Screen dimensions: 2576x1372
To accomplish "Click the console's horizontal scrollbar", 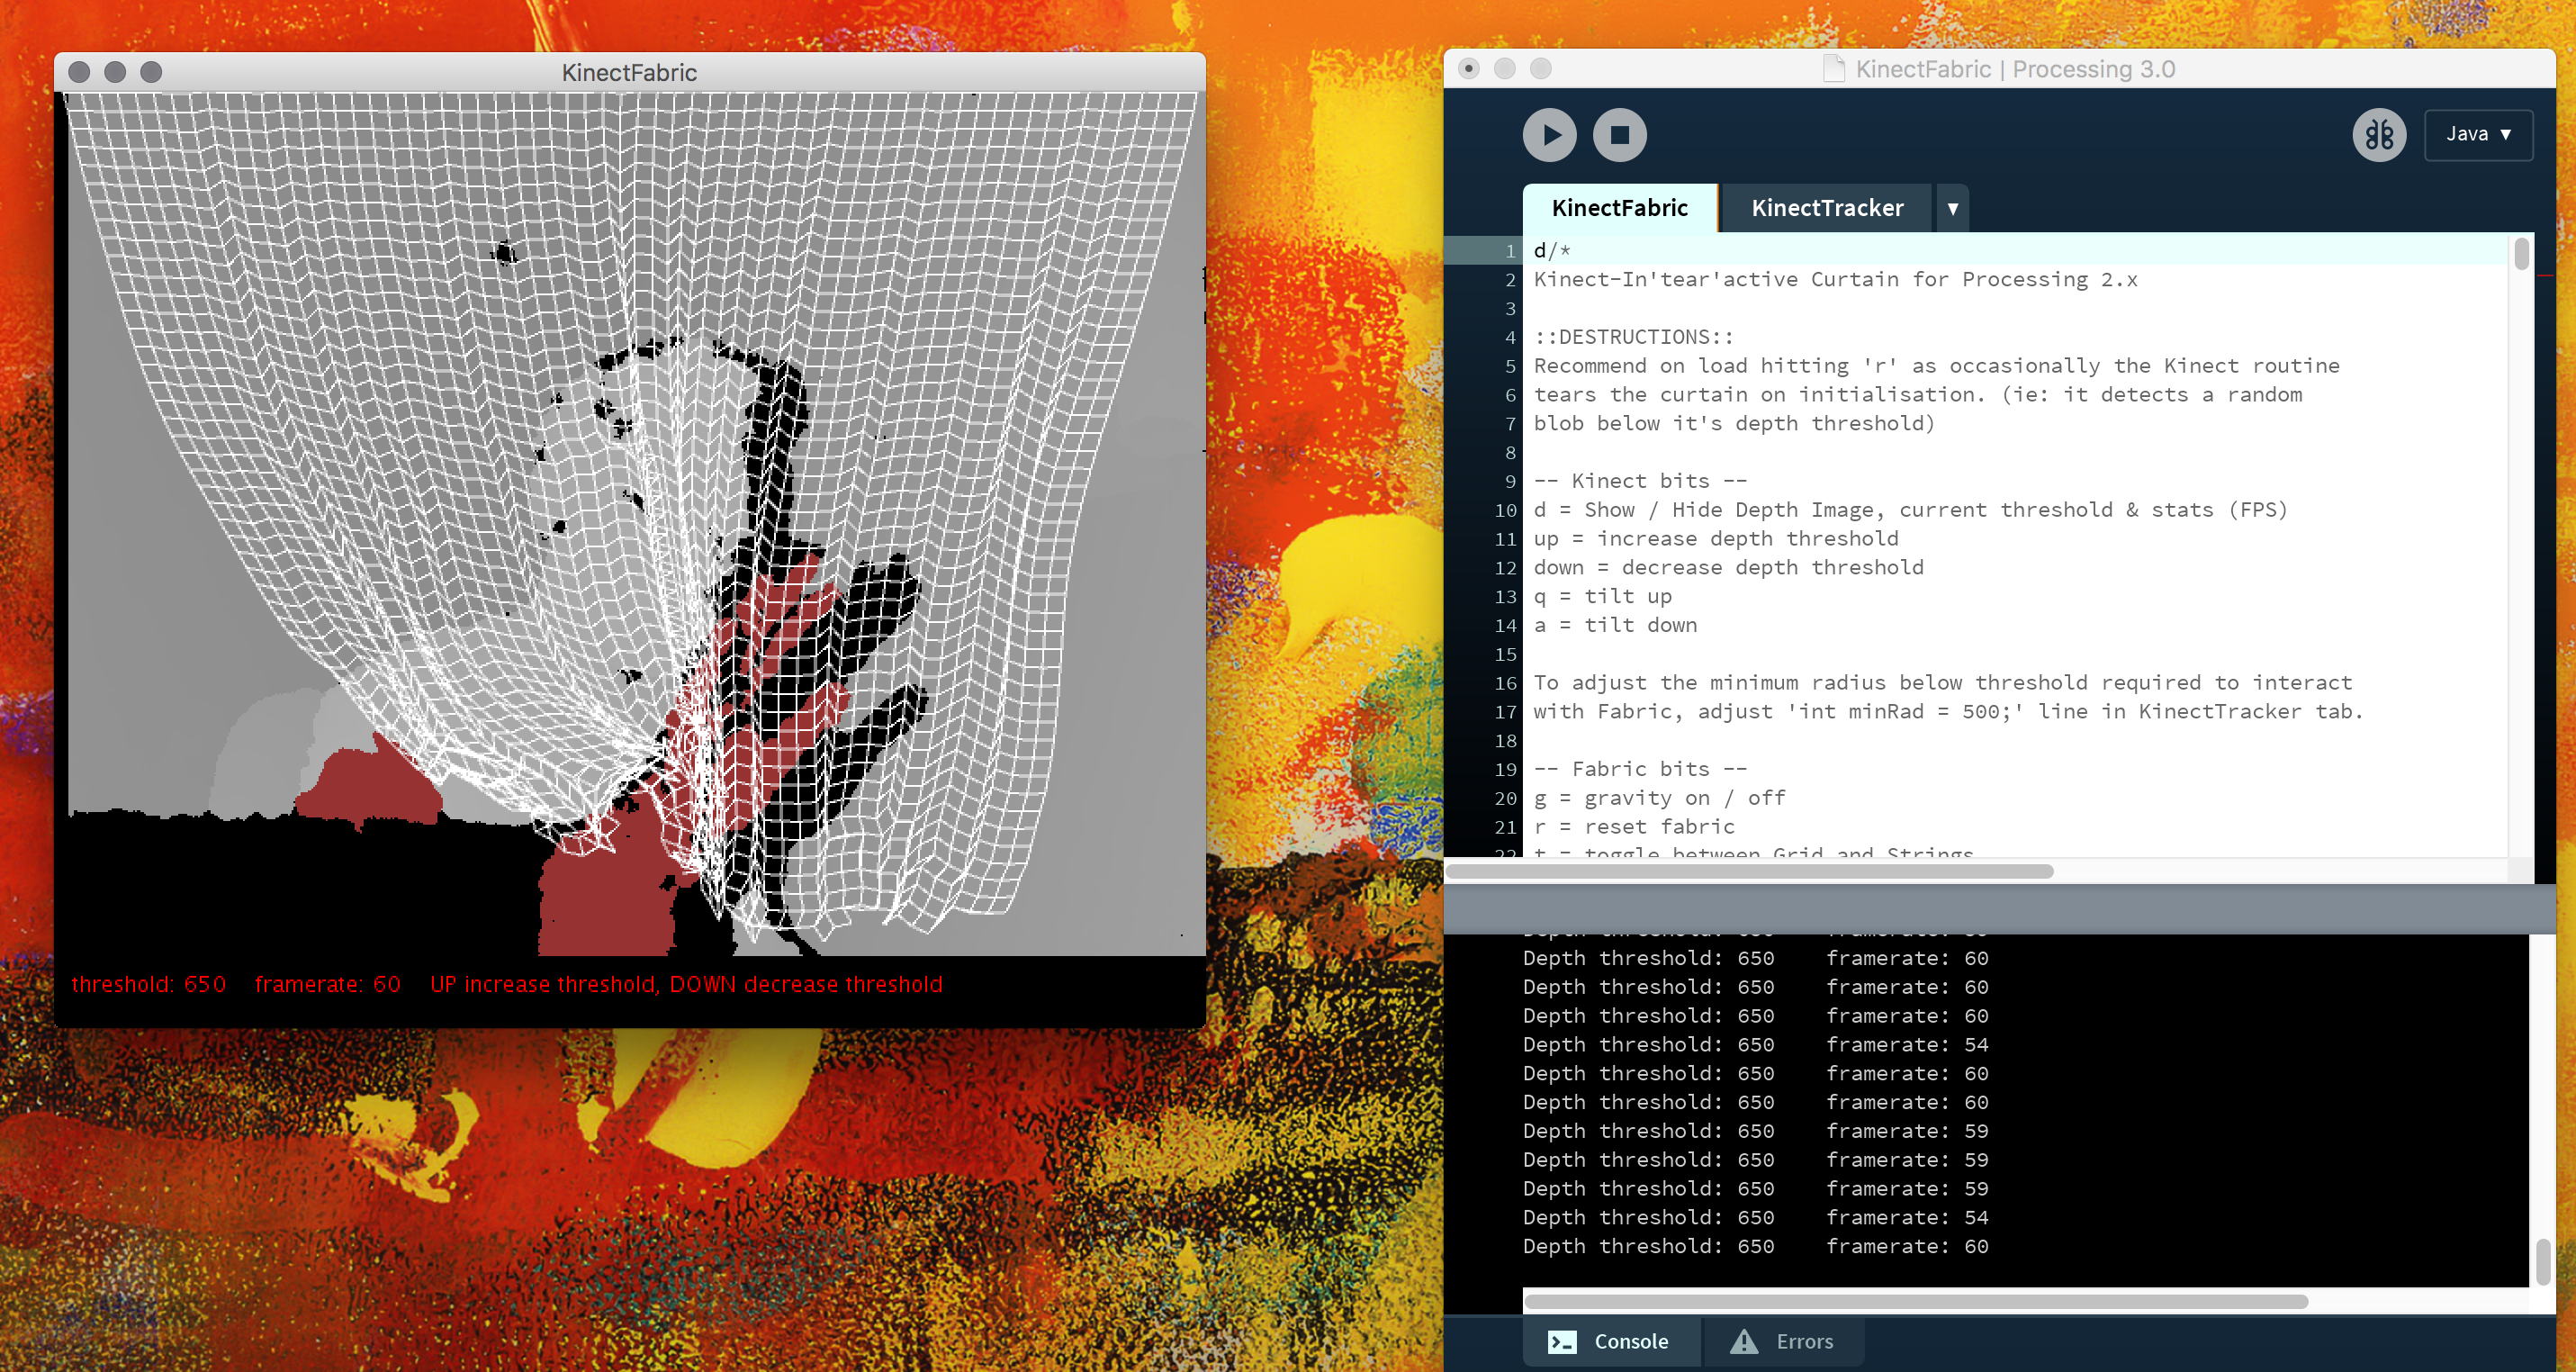I will click(1915, 1301).
